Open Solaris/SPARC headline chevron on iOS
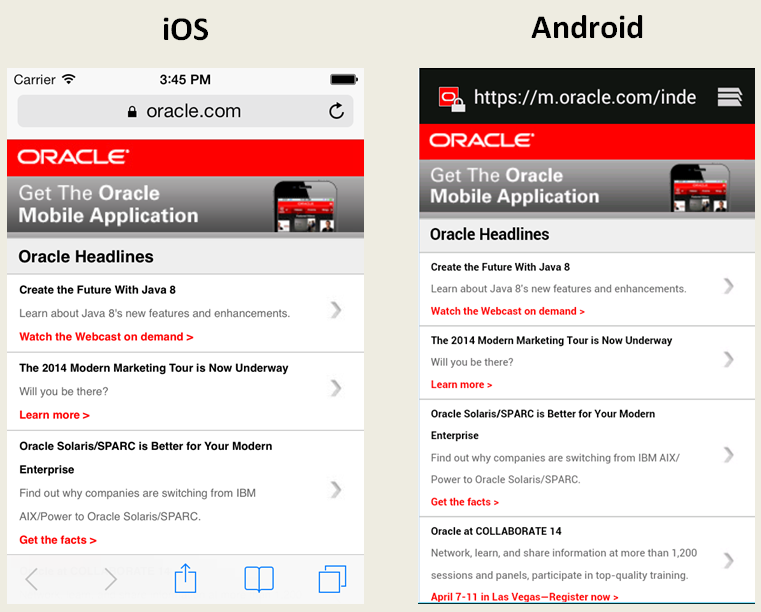This screenshot has width=761, height=612. 336,490
